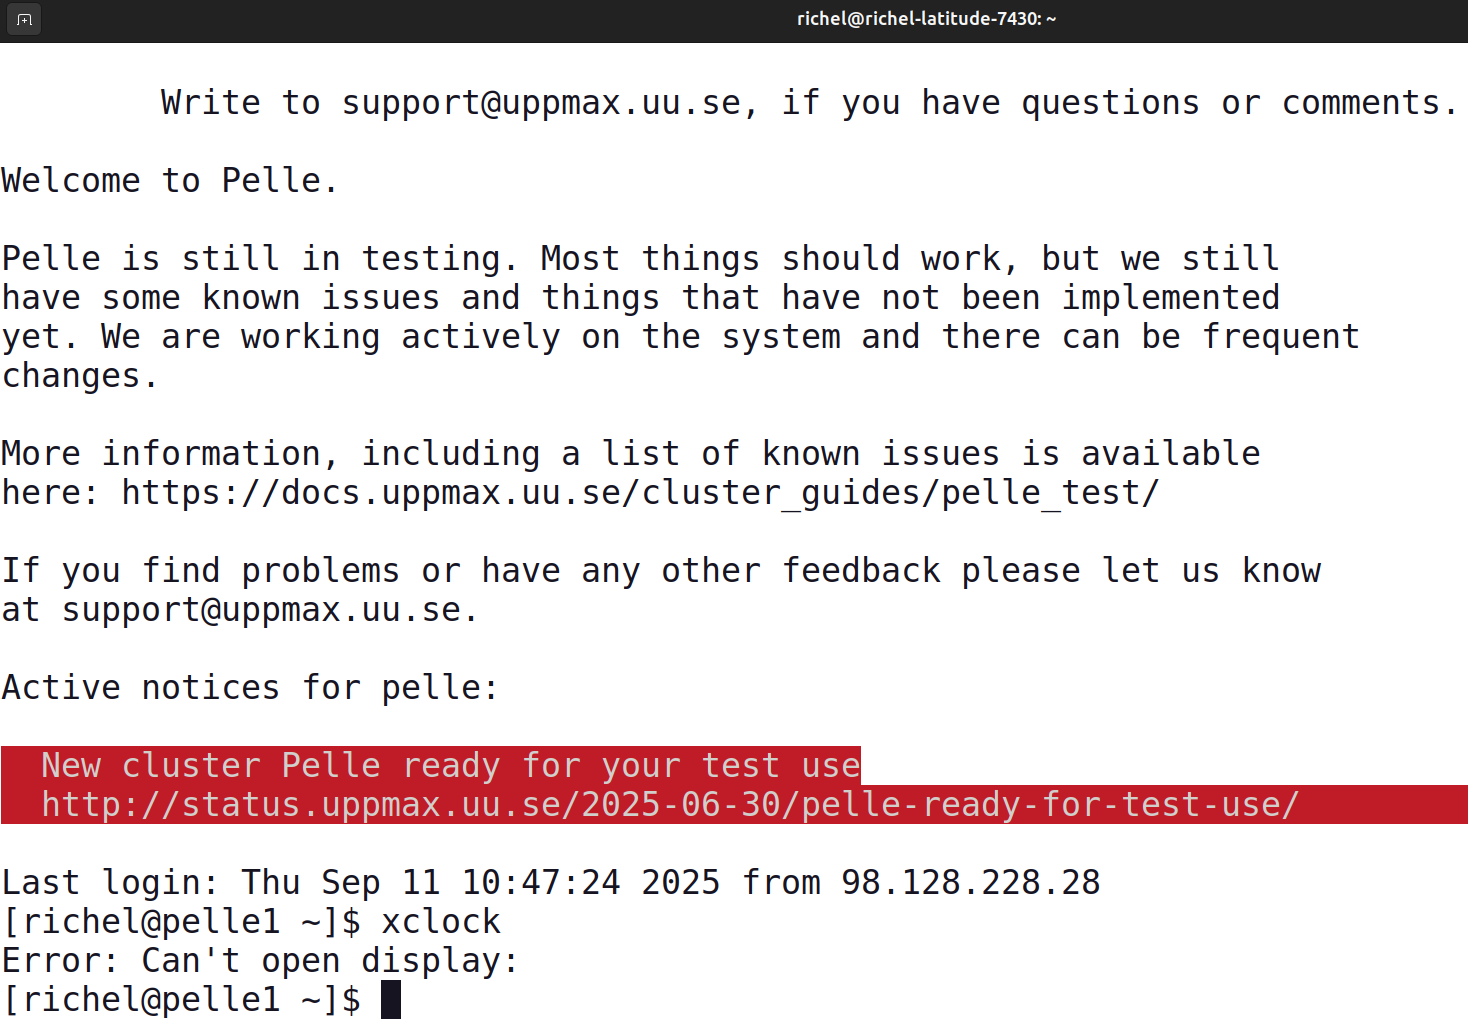The width and height of the screenshot is (1468, 1029).
Task: Click the IP address 98.128.228.28
Action: (x=970, y=883)
